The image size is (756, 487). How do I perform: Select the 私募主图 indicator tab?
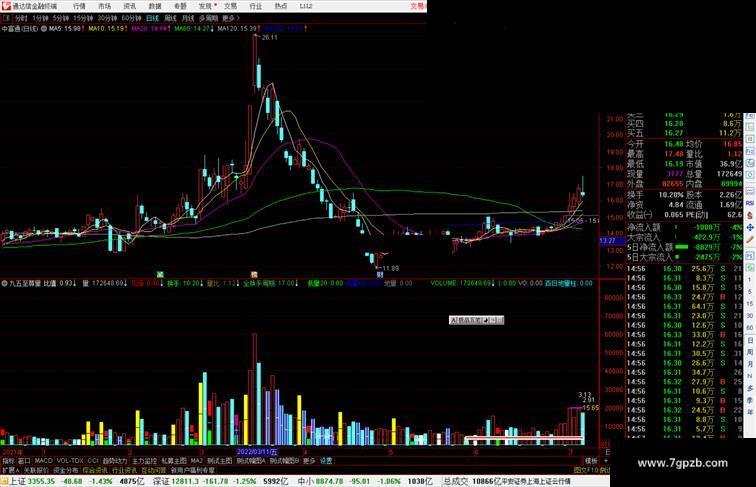click(174, 461)
